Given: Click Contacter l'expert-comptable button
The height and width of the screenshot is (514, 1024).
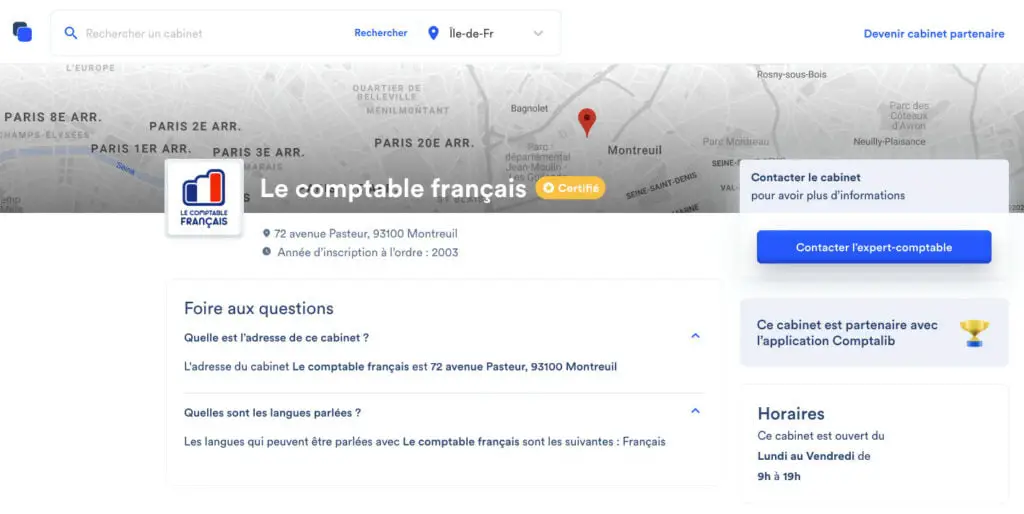Looking at the screenshot, I should 874,247.
